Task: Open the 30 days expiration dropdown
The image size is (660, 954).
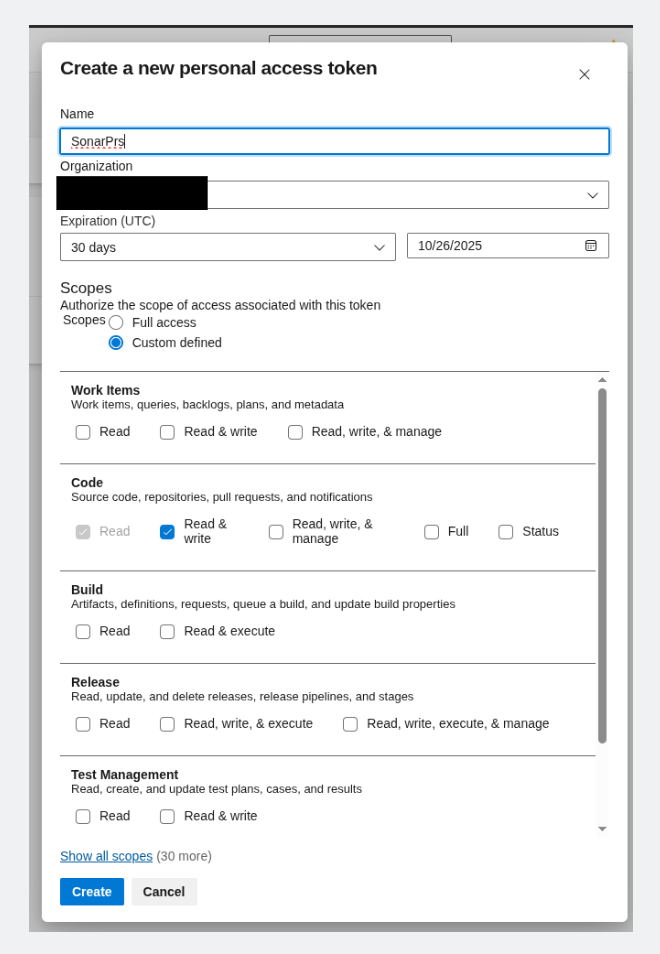Action: click(227, 247)
